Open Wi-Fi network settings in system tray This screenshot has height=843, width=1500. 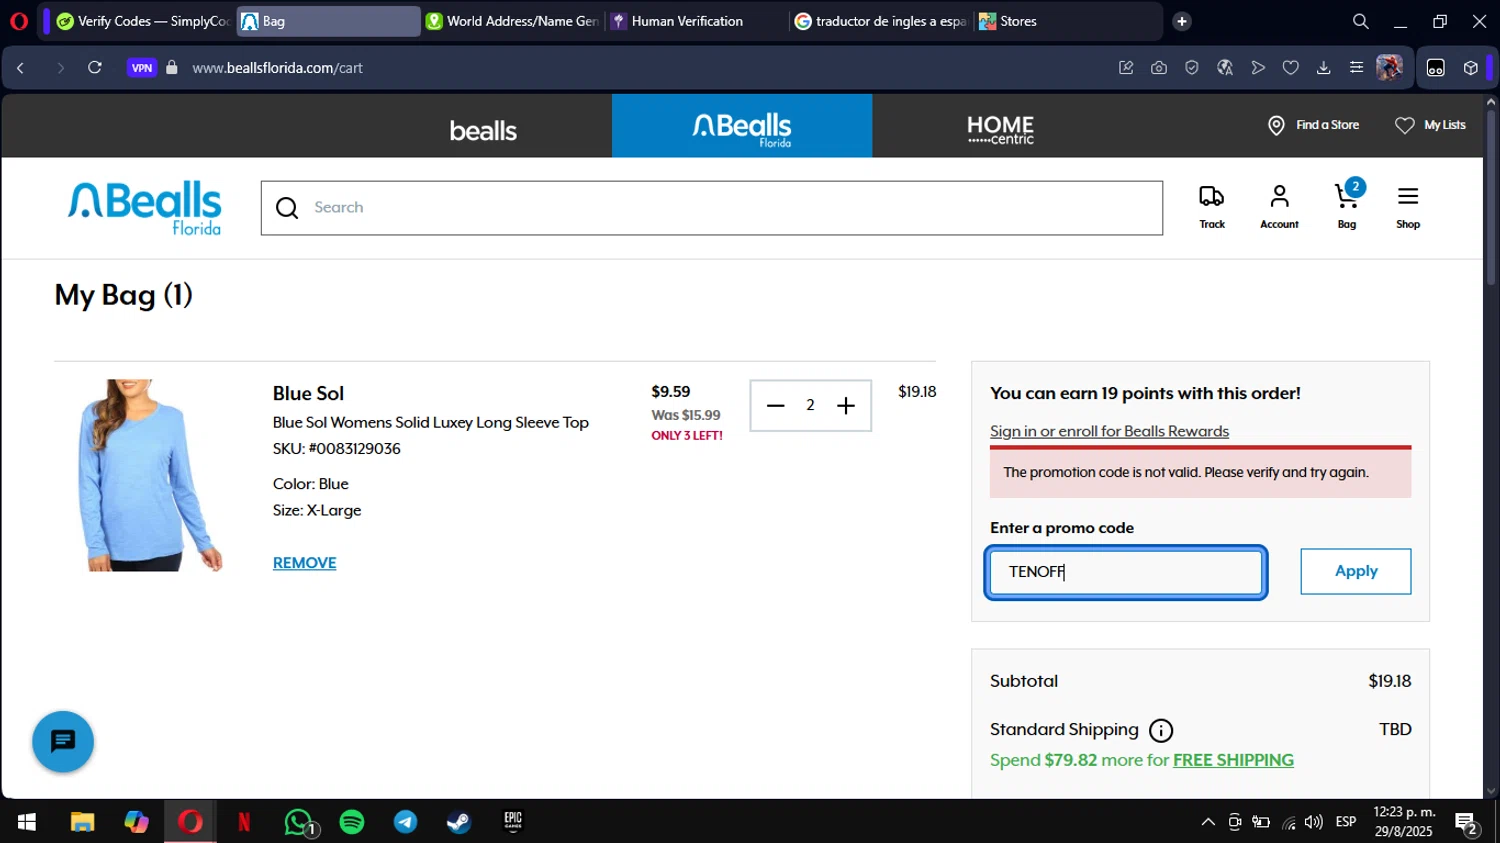(1289, 823)
